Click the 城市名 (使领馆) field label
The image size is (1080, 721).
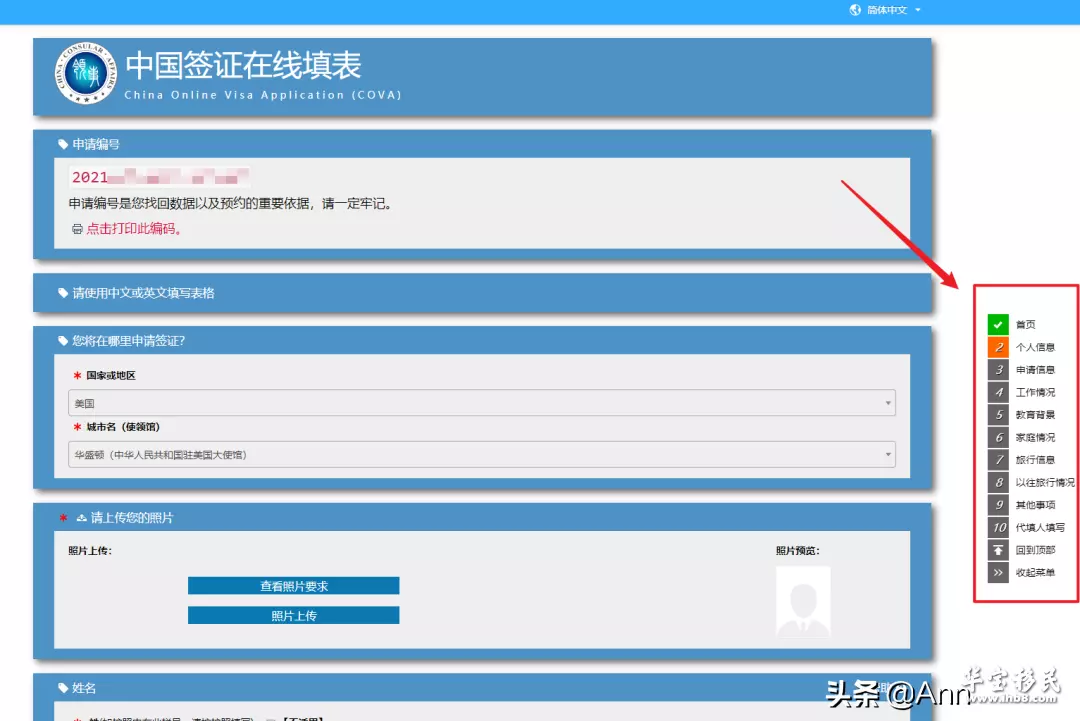(123, 427)
